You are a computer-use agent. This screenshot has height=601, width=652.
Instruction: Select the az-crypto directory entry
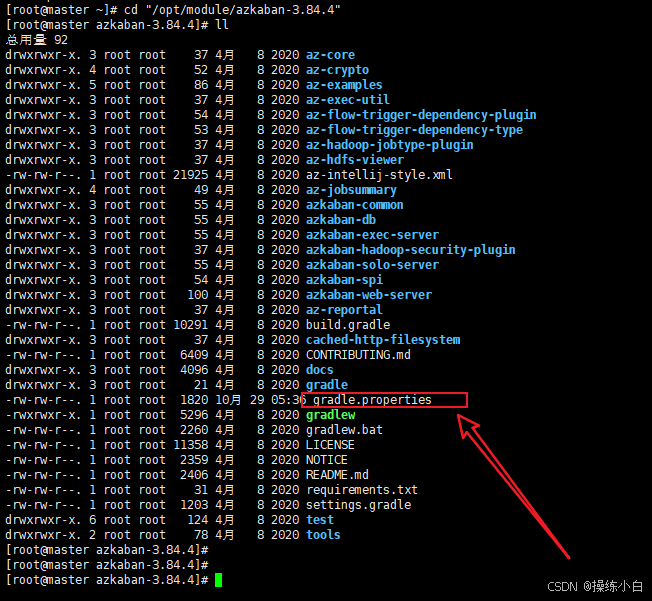tap(337, 70)
